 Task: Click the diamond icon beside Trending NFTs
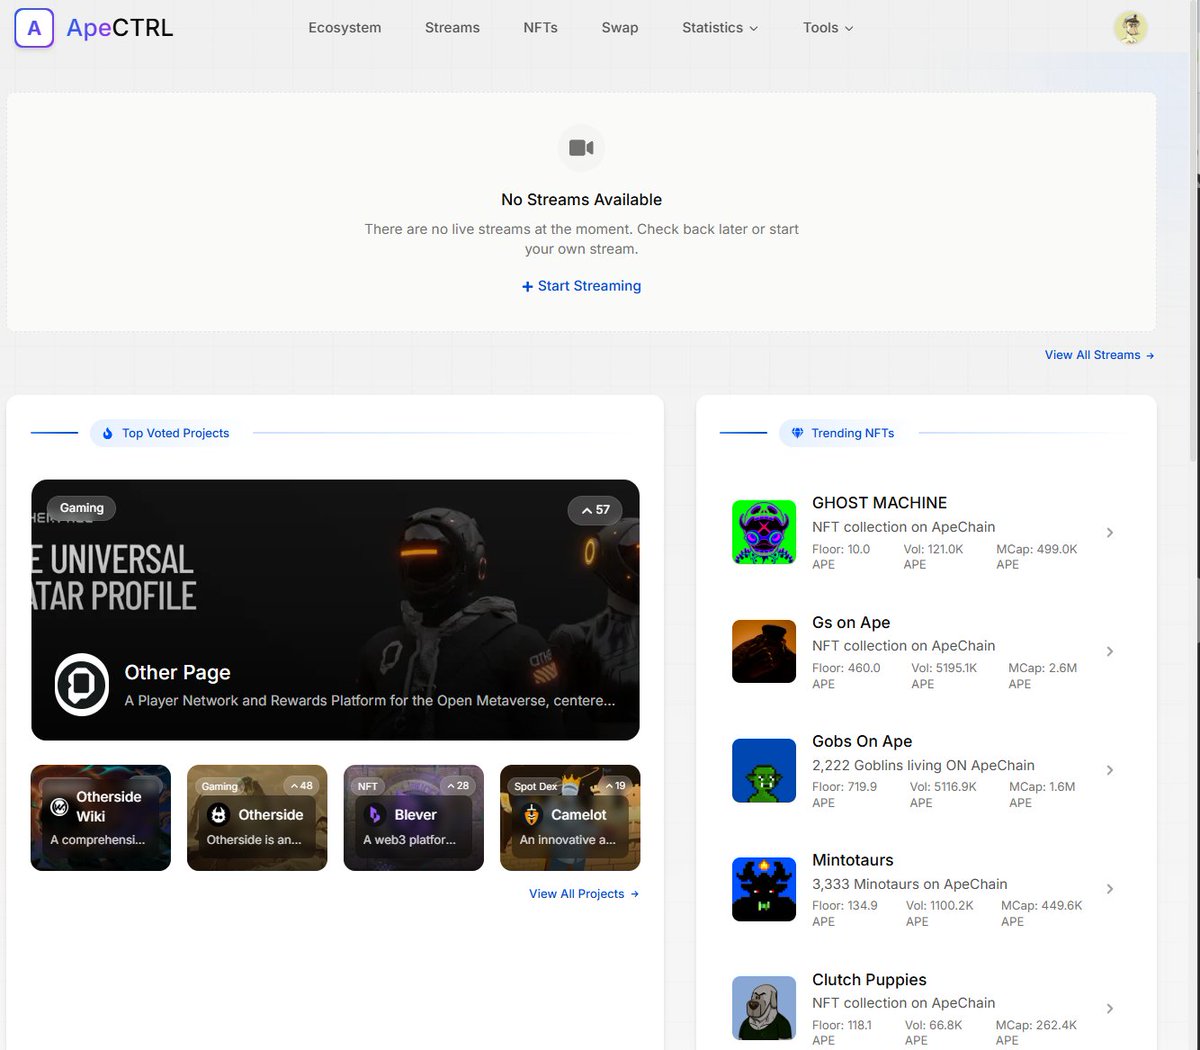tap(797, 433)
